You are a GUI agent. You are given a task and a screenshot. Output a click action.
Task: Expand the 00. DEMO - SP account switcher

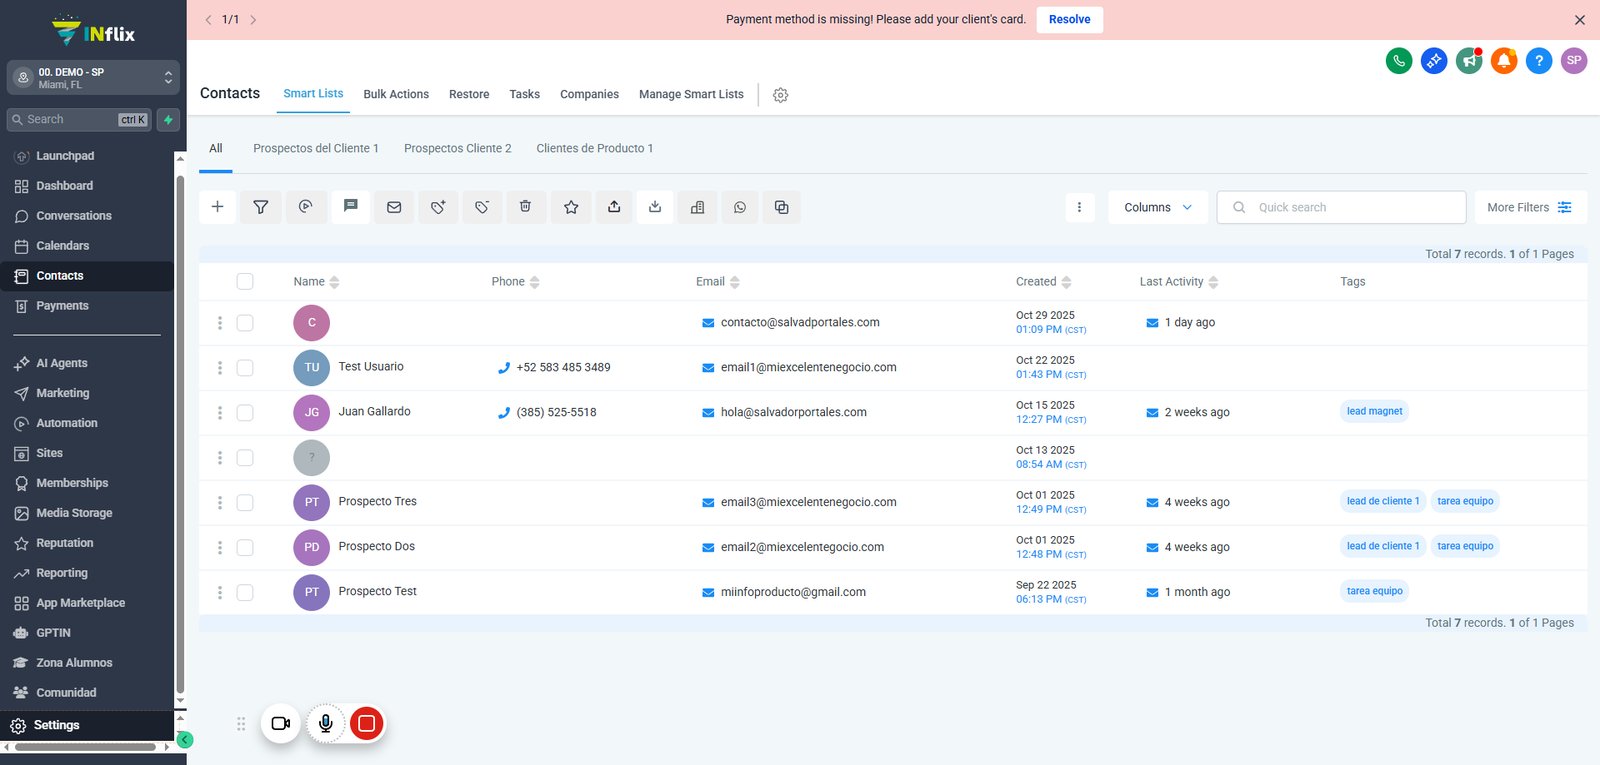coord(94,78)
